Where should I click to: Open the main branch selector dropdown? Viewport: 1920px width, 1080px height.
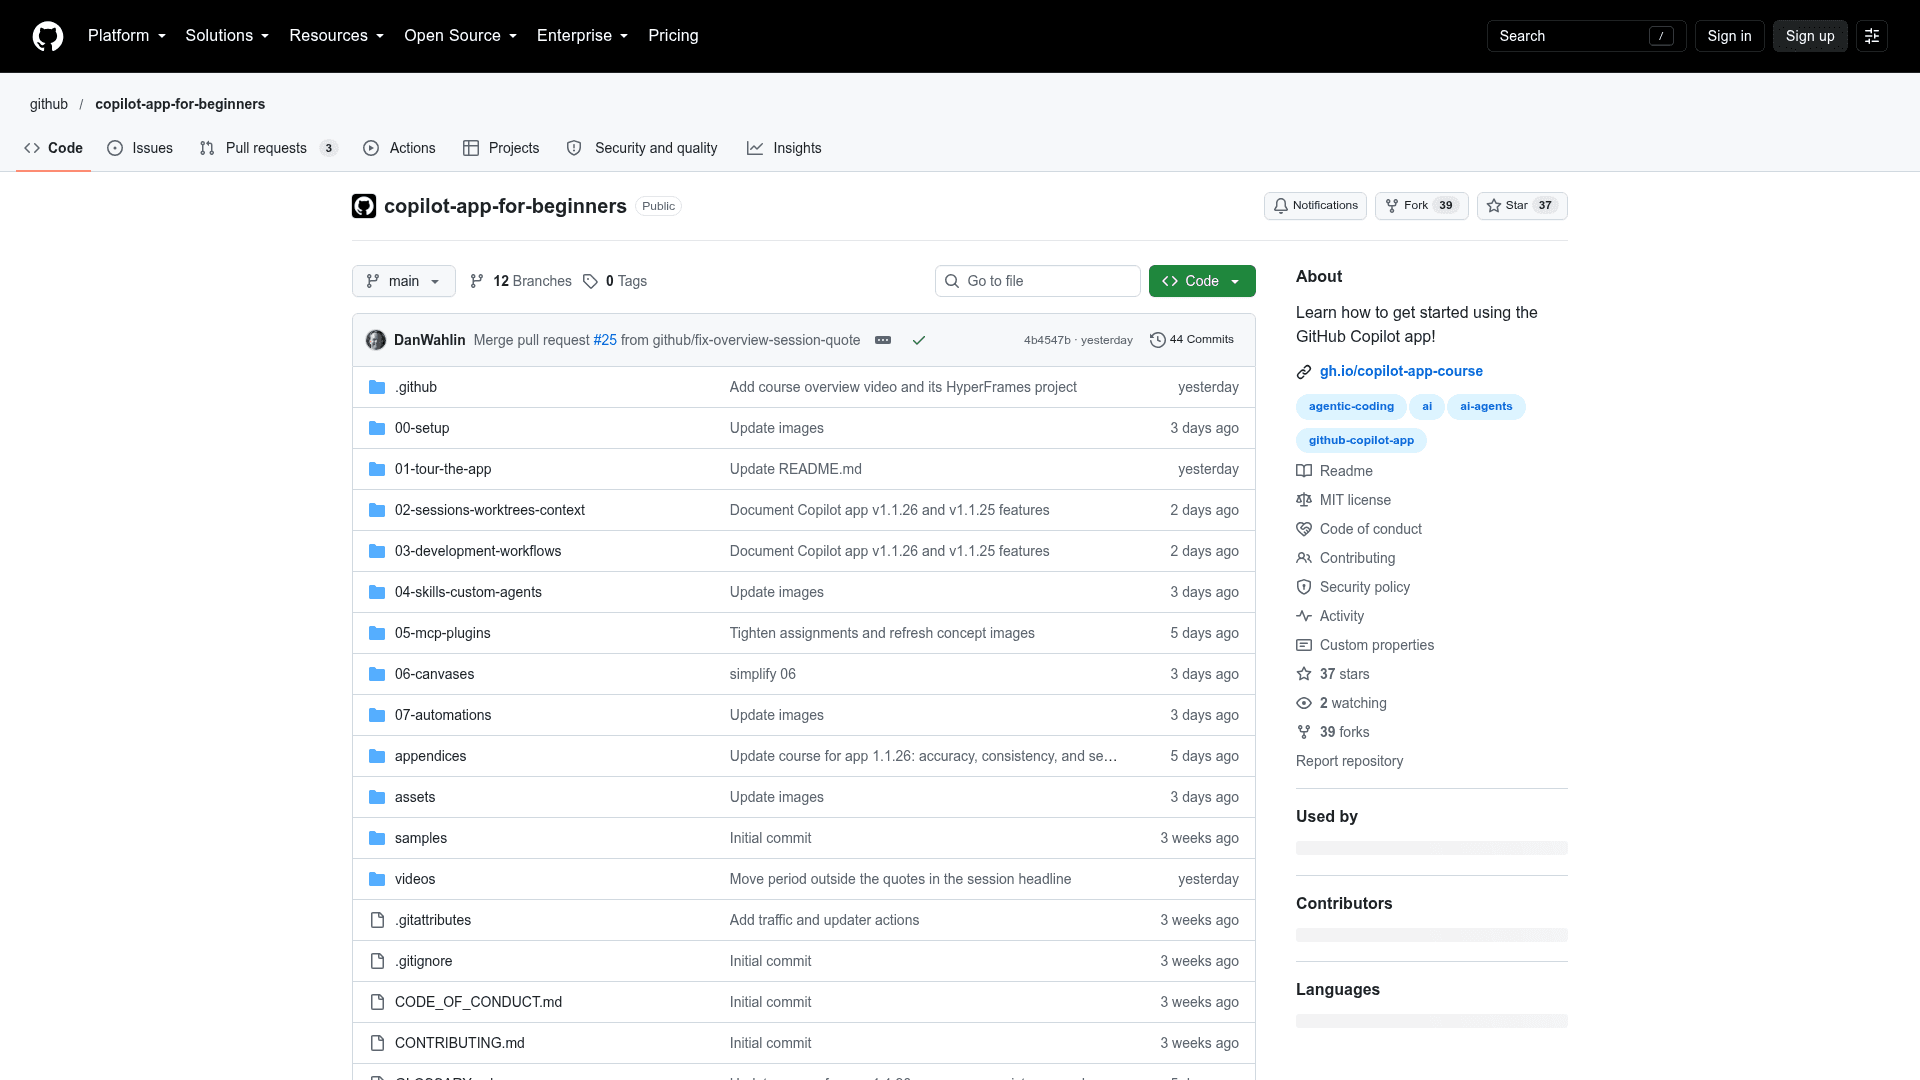tap(404, 281)
